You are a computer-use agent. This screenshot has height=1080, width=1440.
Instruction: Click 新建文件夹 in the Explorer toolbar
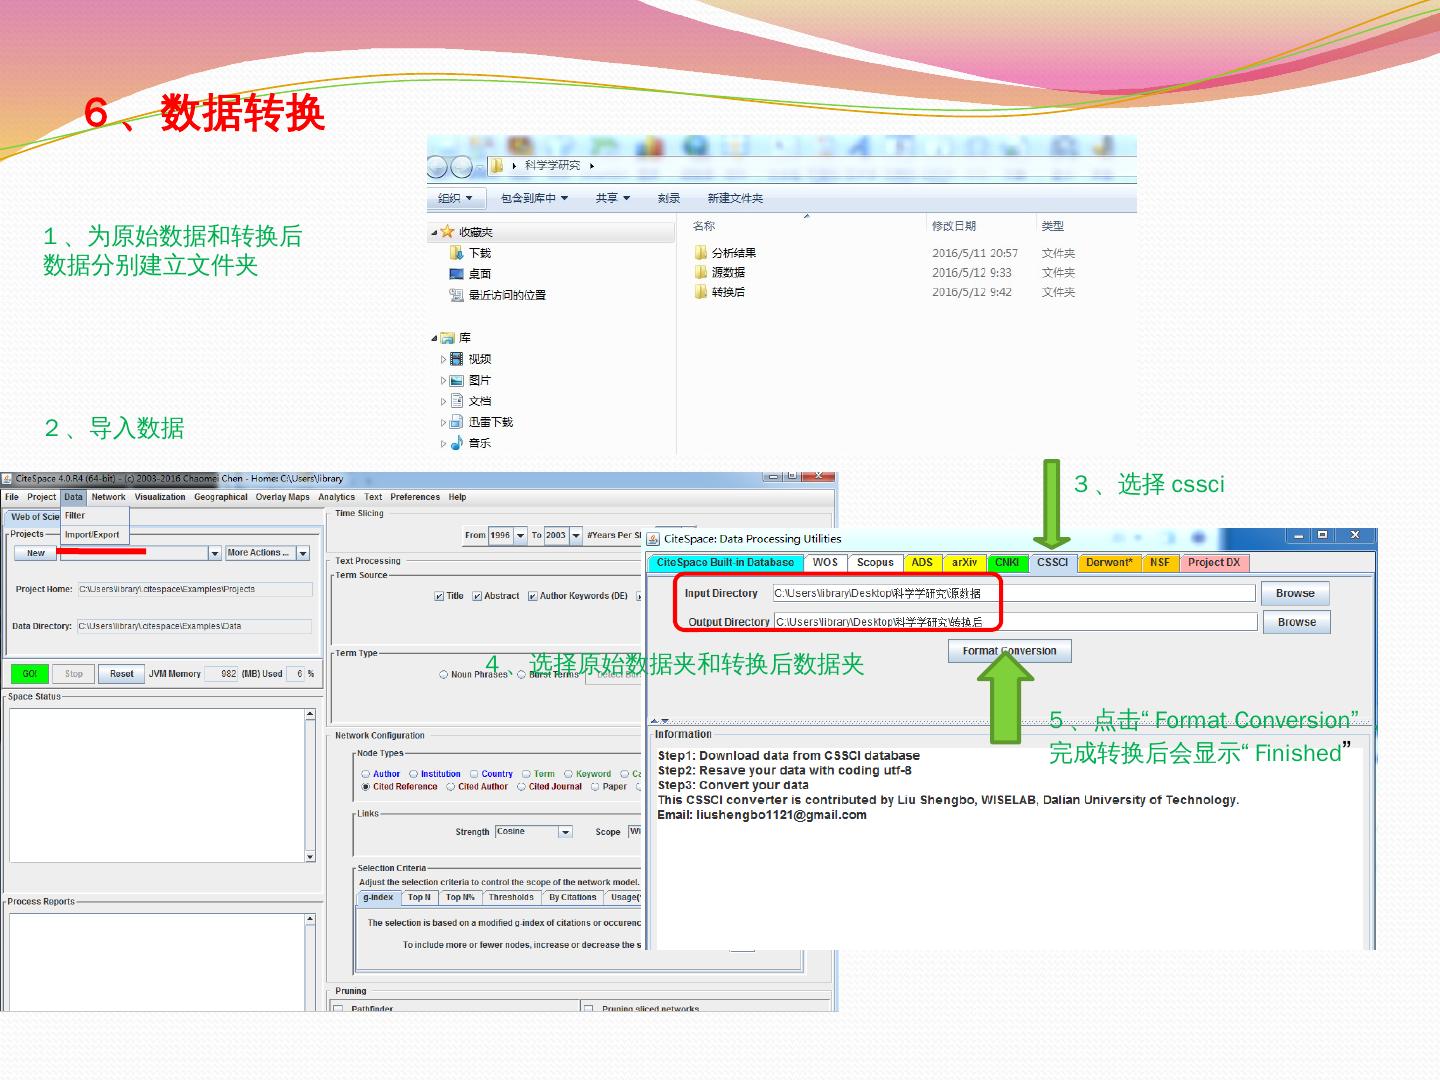[x=735, y=198]
